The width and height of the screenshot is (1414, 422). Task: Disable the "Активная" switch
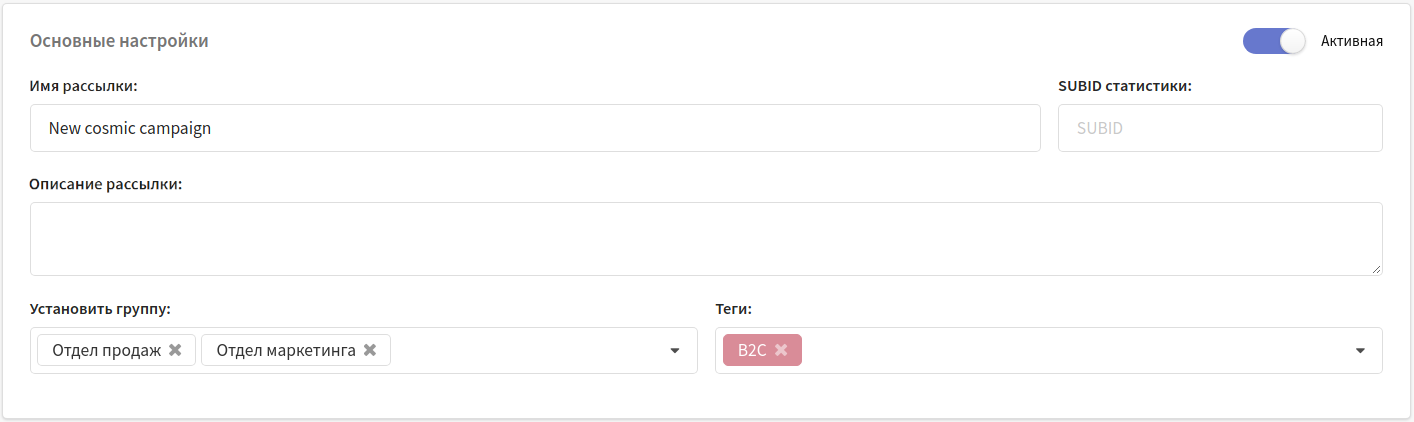(x=1273, y=41)
